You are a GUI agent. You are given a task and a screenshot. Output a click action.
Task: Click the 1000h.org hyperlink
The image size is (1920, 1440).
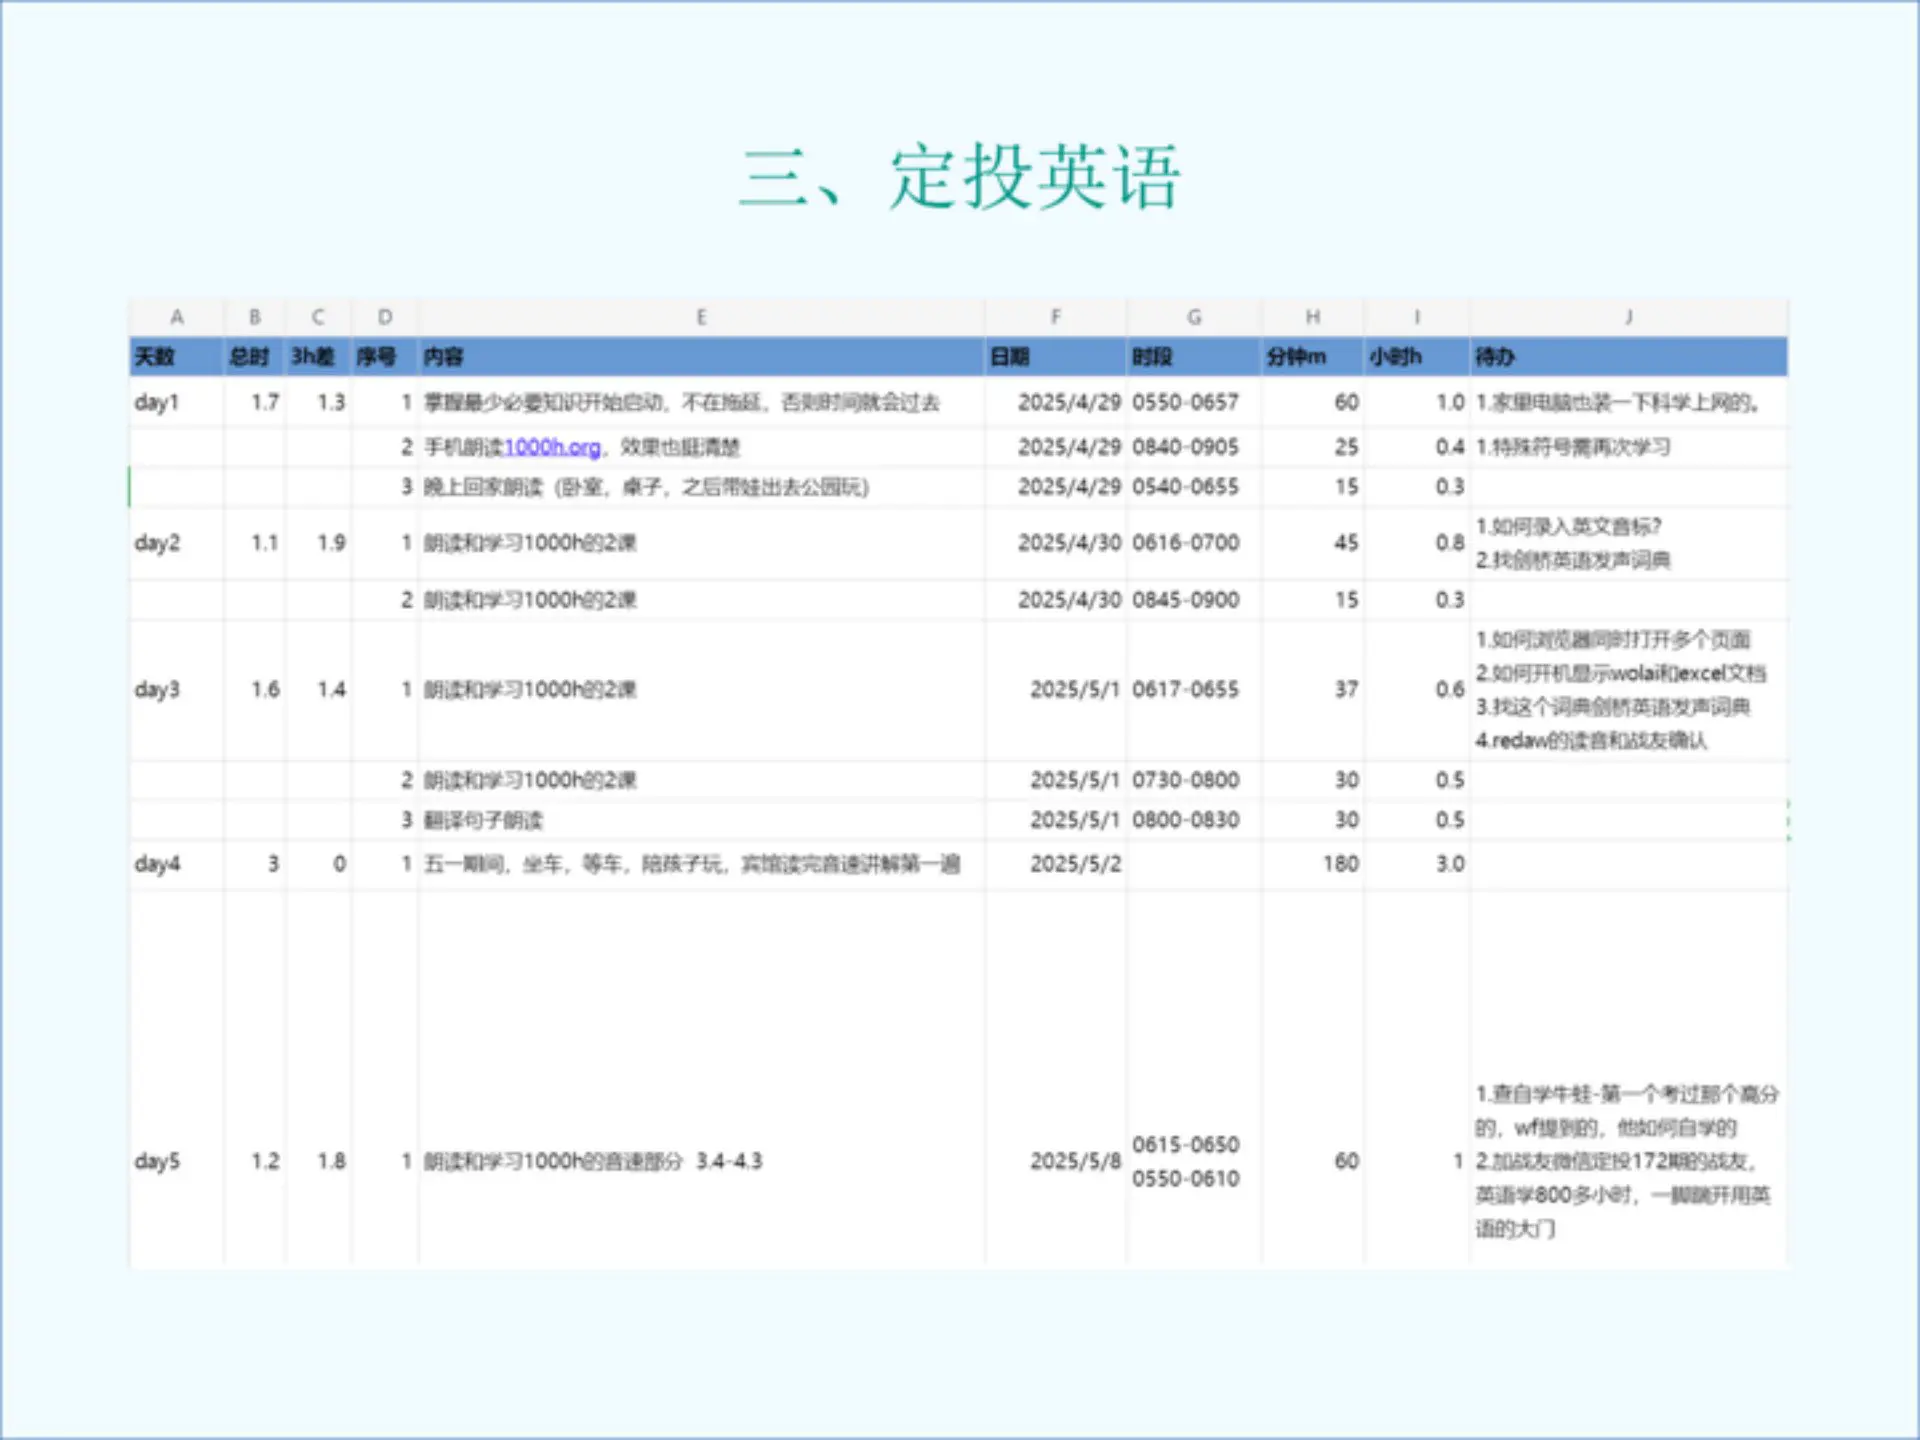552,447
